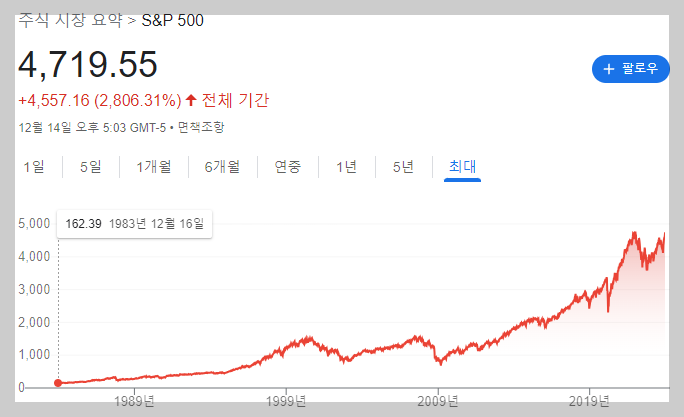Click the 1989년 axis label
The height and width of the screenshot is (417, 684).
(134, 401)
